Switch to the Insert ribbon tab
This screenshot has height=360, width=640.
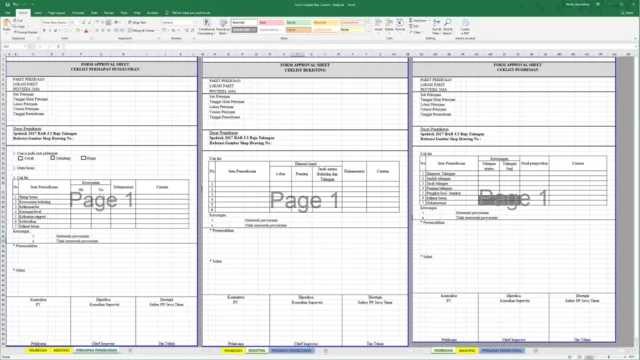tap(38, 13)
